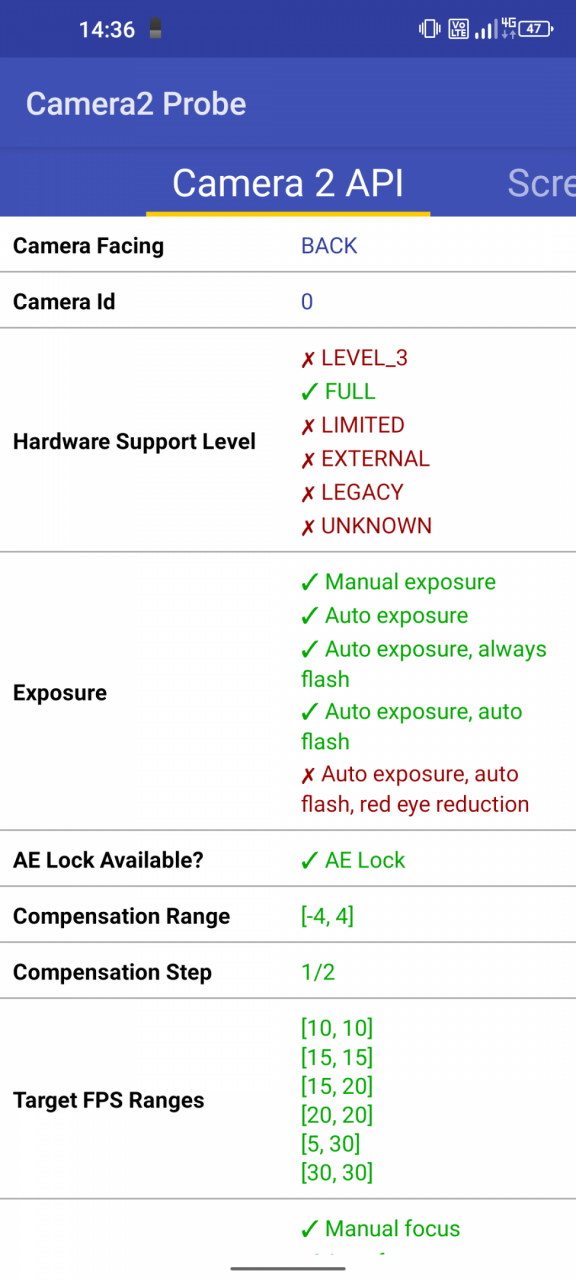
Task: Tap the red cross beside LEGACY
Action: pyautogui.click(x=308, y=492)
